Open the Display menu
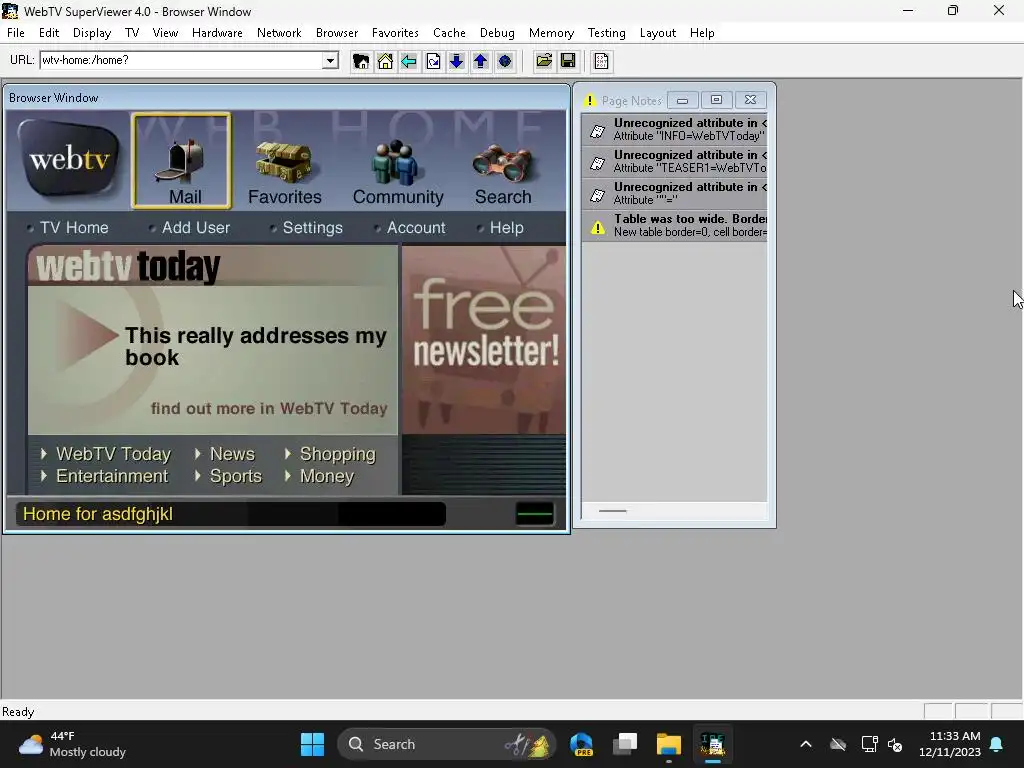Viewport: 1024px width, 768px height. (x=91, y=33)
